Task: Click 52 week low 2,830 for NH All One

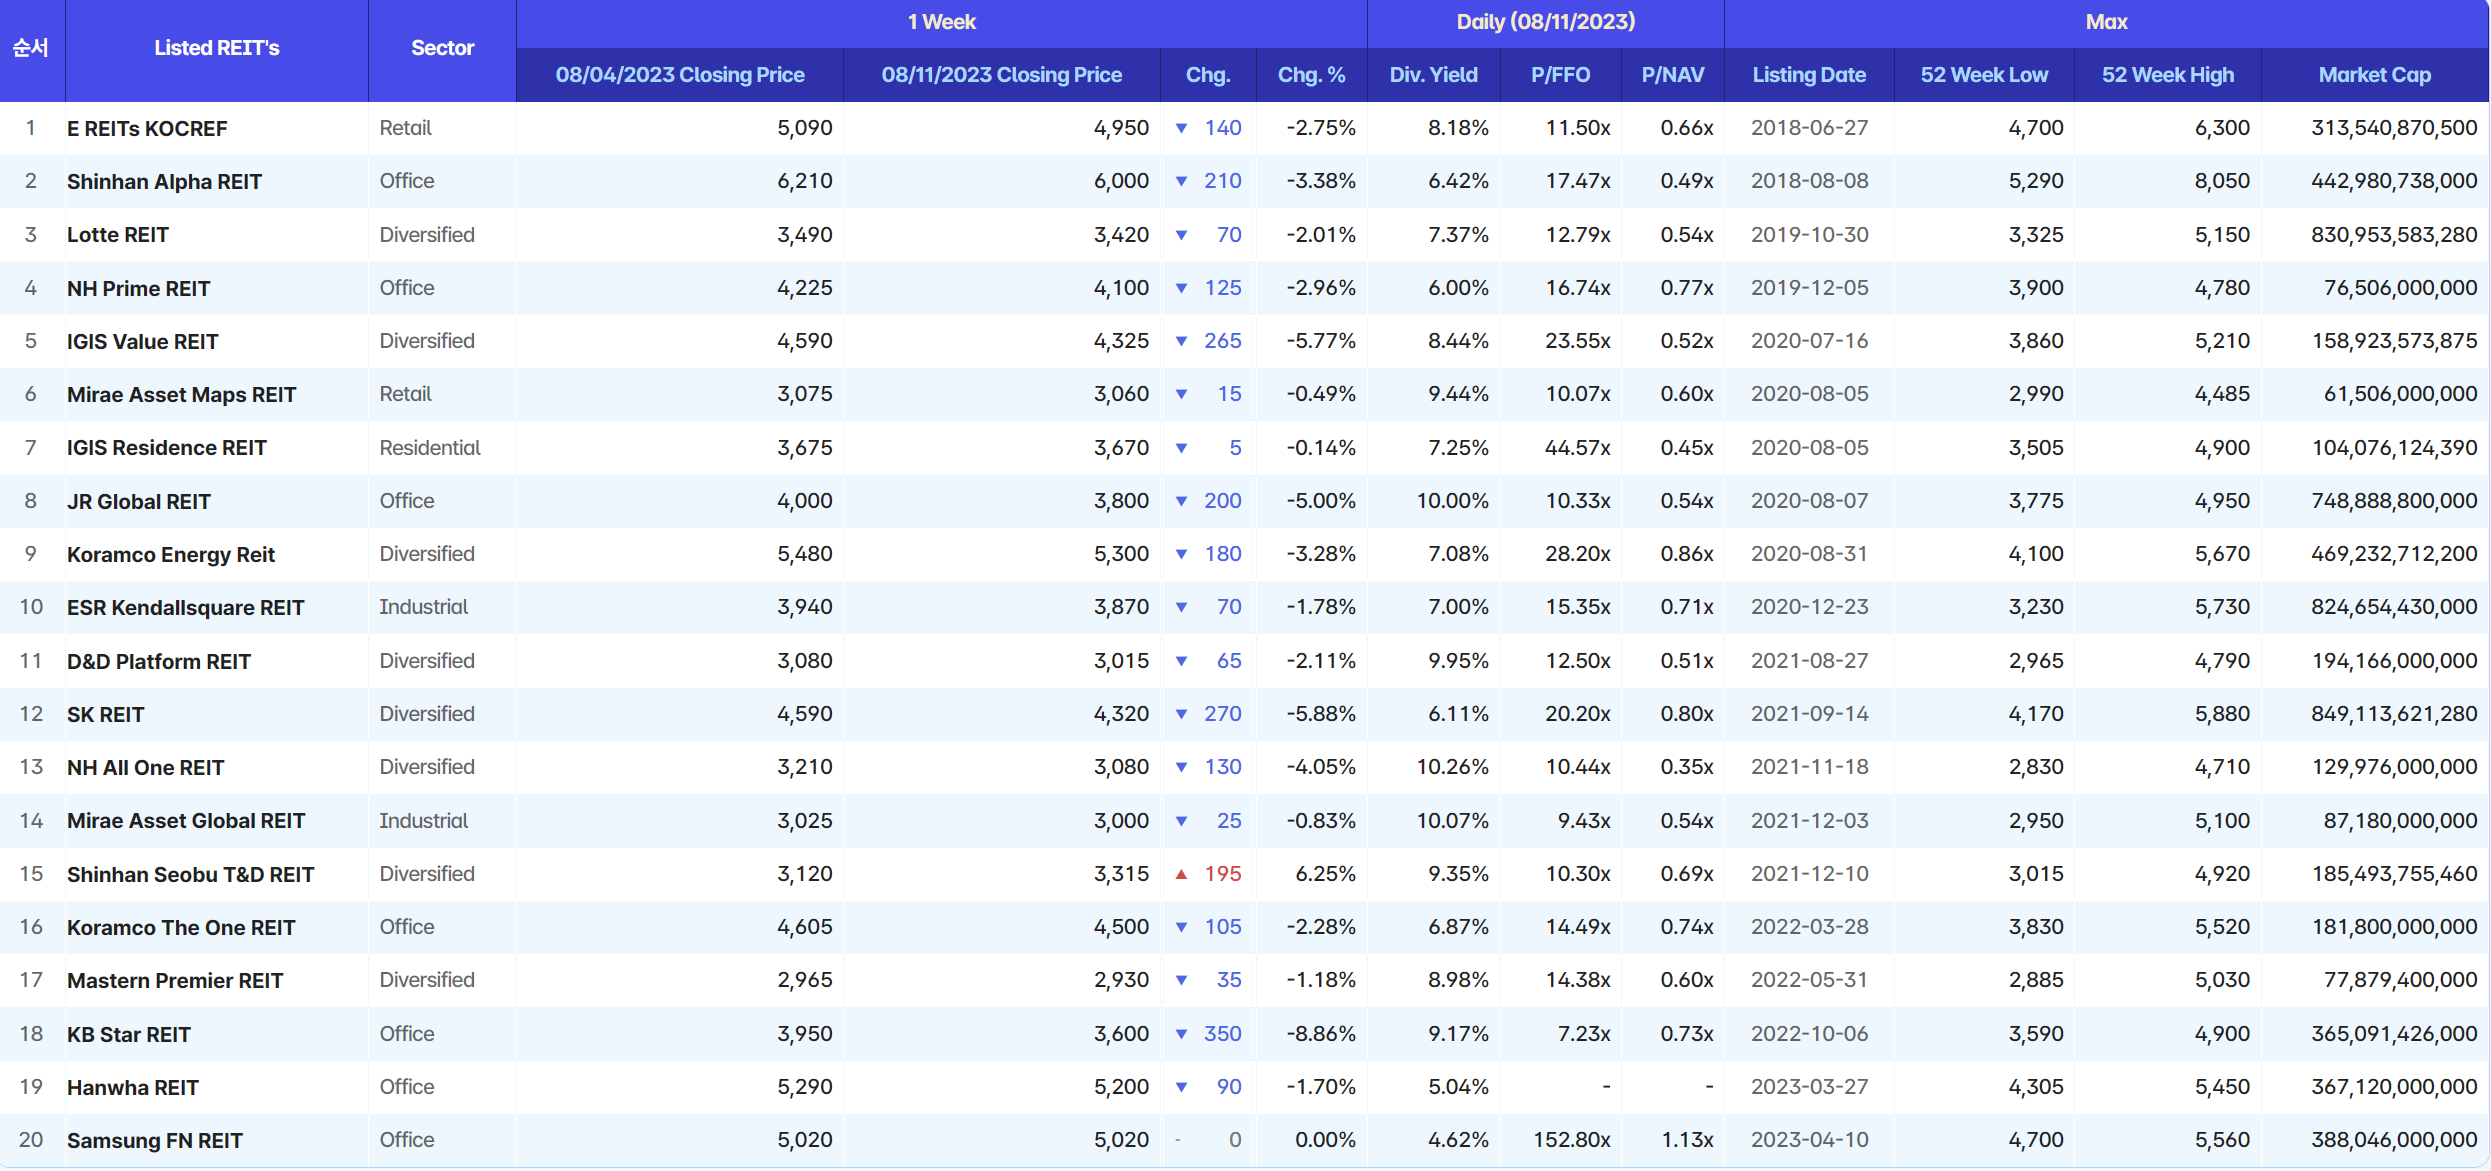Action: pyautogui.click(x=2036, y=767)
